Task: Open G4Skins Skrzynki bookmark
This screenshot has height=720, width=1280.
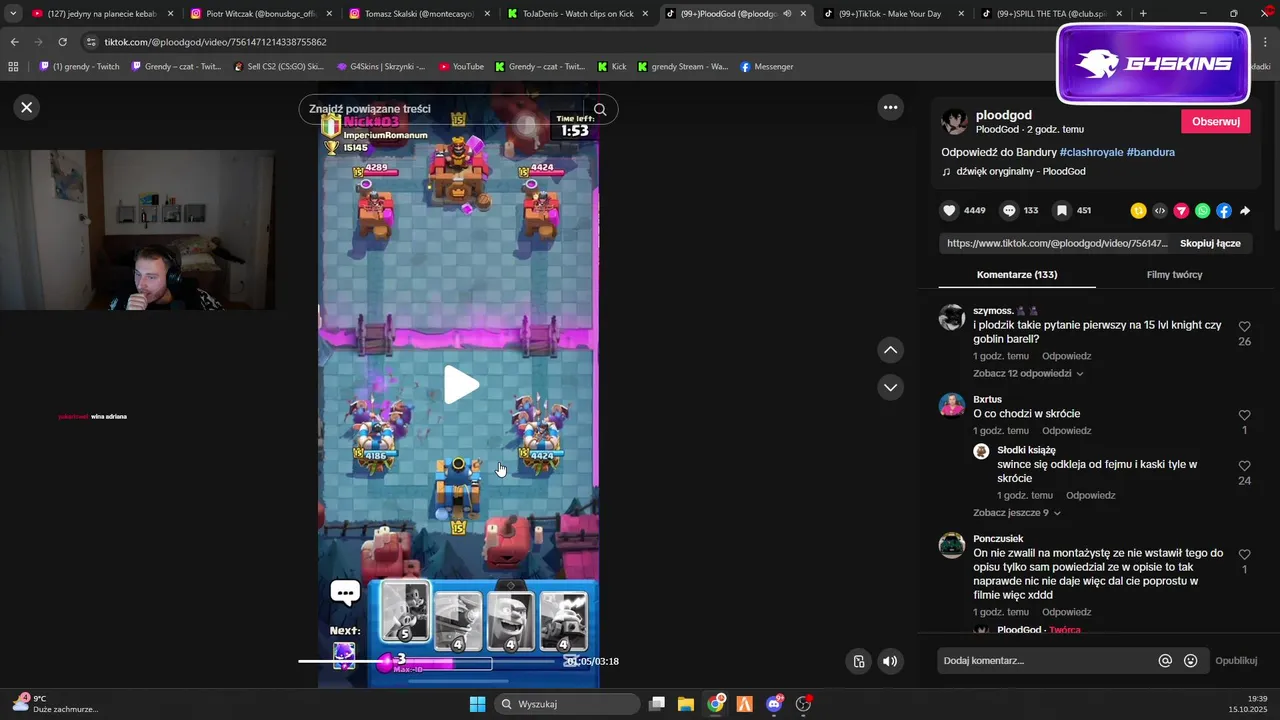Action: click(381, 67)
